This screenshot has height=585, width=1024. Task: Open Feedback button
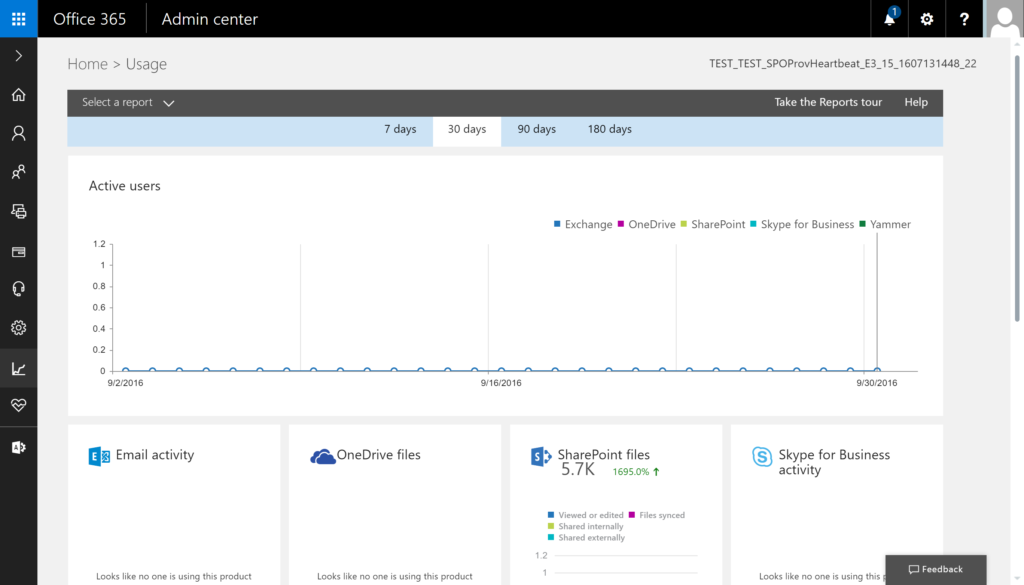(x=936, y=569)
